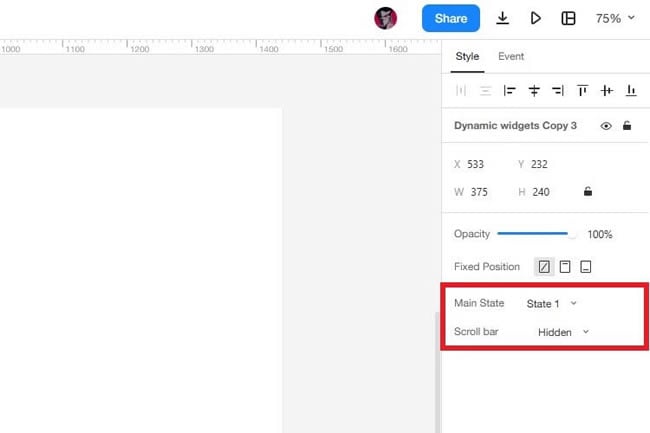Screen dimensions: 650x433
Task: Align bottom edges icon
Action: (631, 90)
